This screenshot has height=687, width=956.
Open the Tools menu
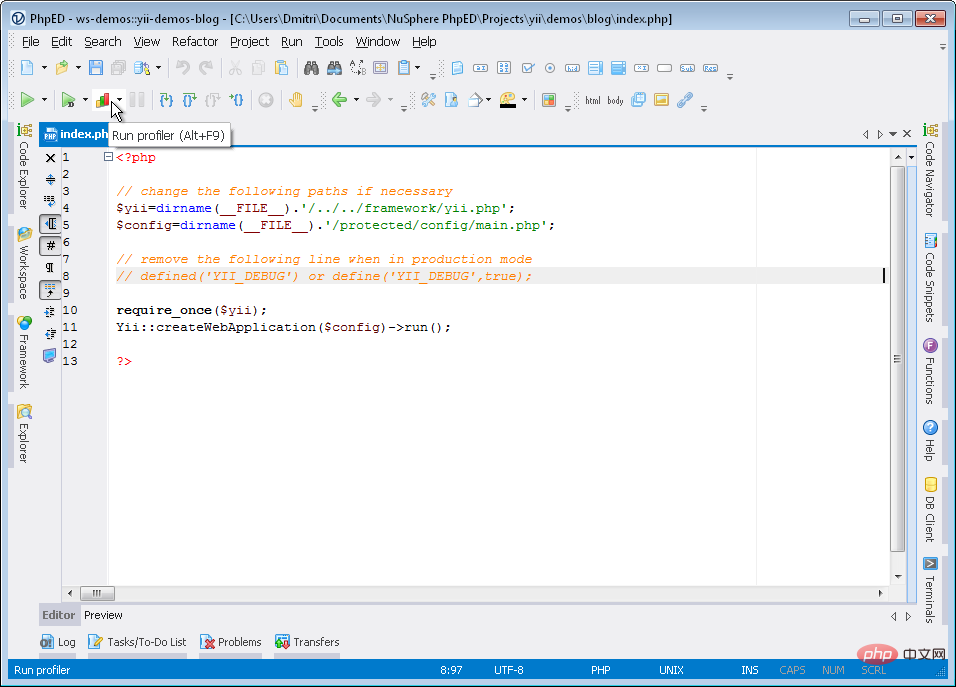pyautogui.click(x=329, y=41)
